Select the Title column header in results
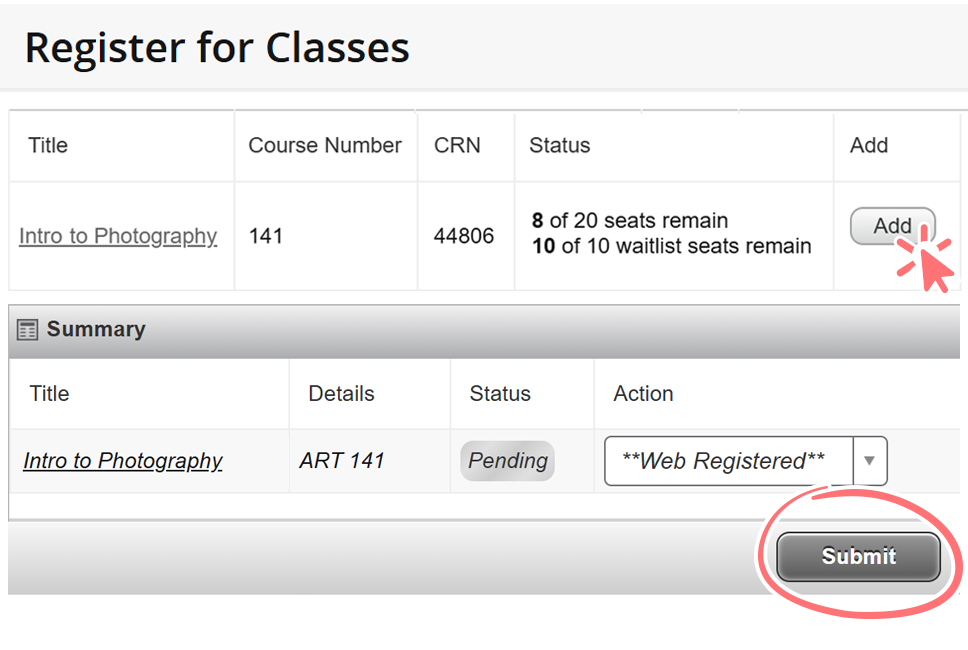Screen dimensions: 968x650 (47, 145)
